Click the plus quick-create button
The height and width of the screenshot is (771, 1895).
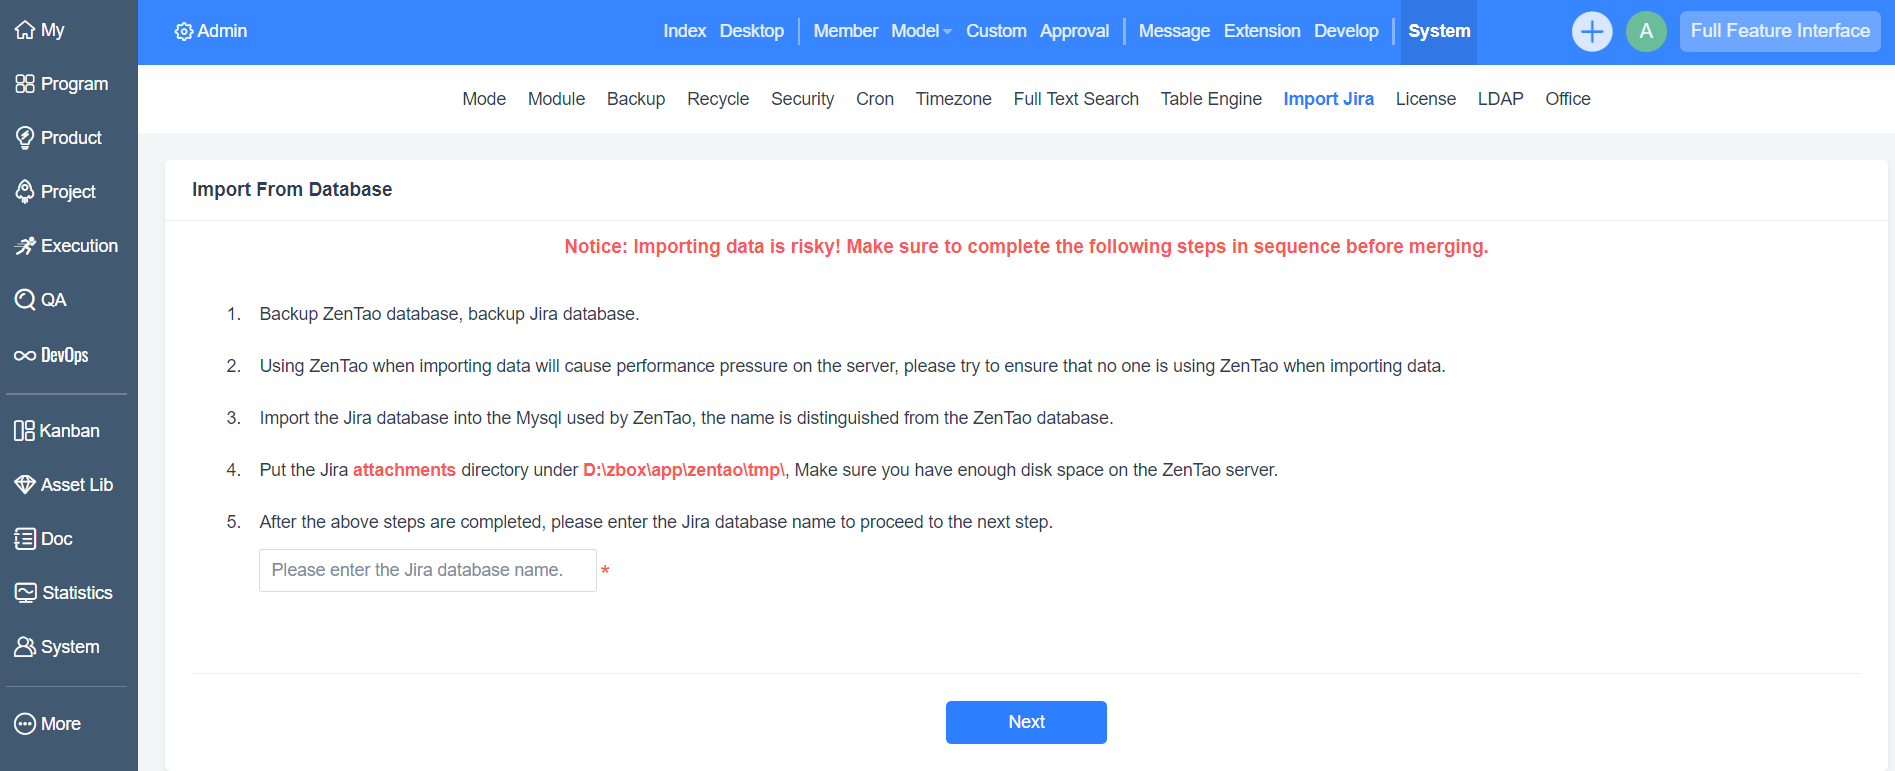pos(1591,31)
